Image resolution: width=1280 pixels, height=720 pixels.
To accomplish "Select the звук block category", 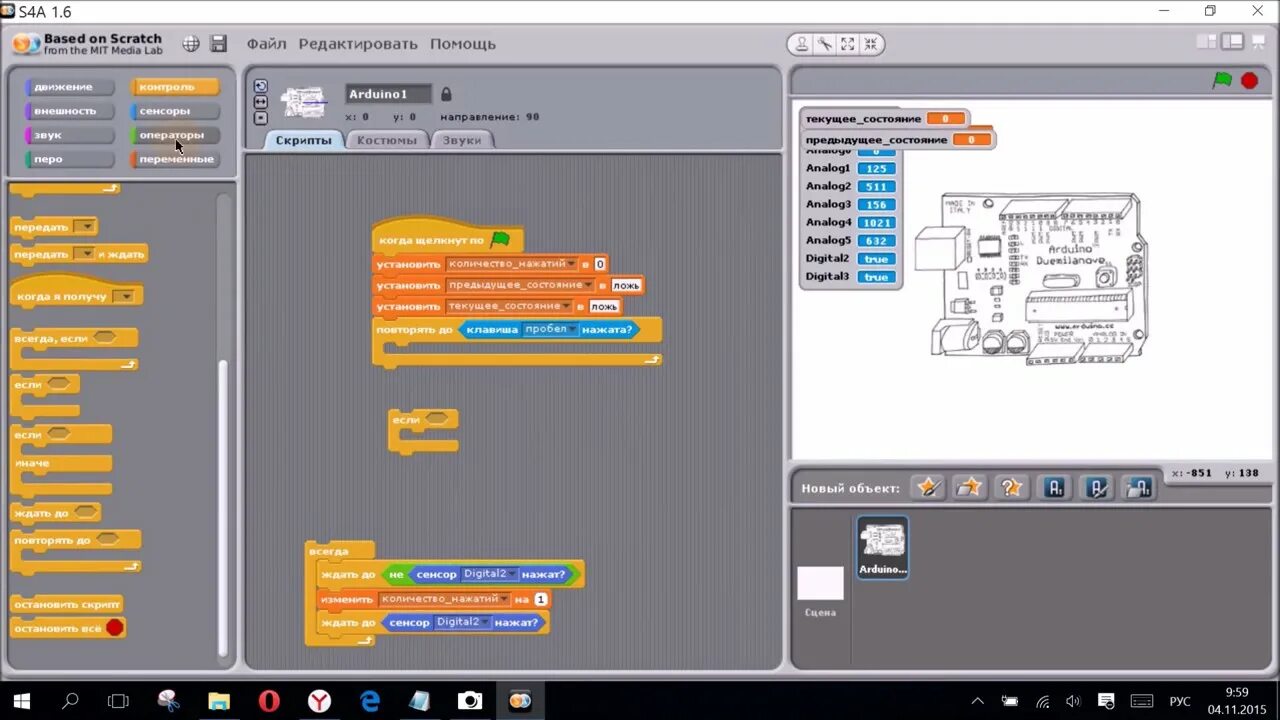I will point(69,135).
